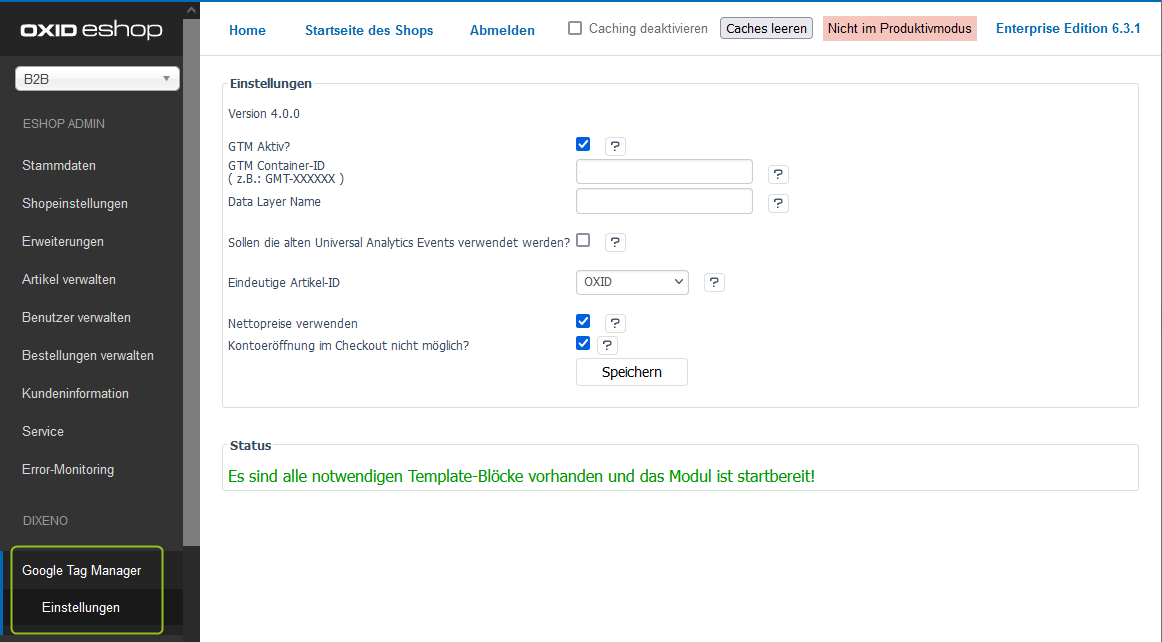The width and height of the screenshot is (1162, 642).
Task: Open Shopeinstellungen in the sidebar
Action: 75,203
